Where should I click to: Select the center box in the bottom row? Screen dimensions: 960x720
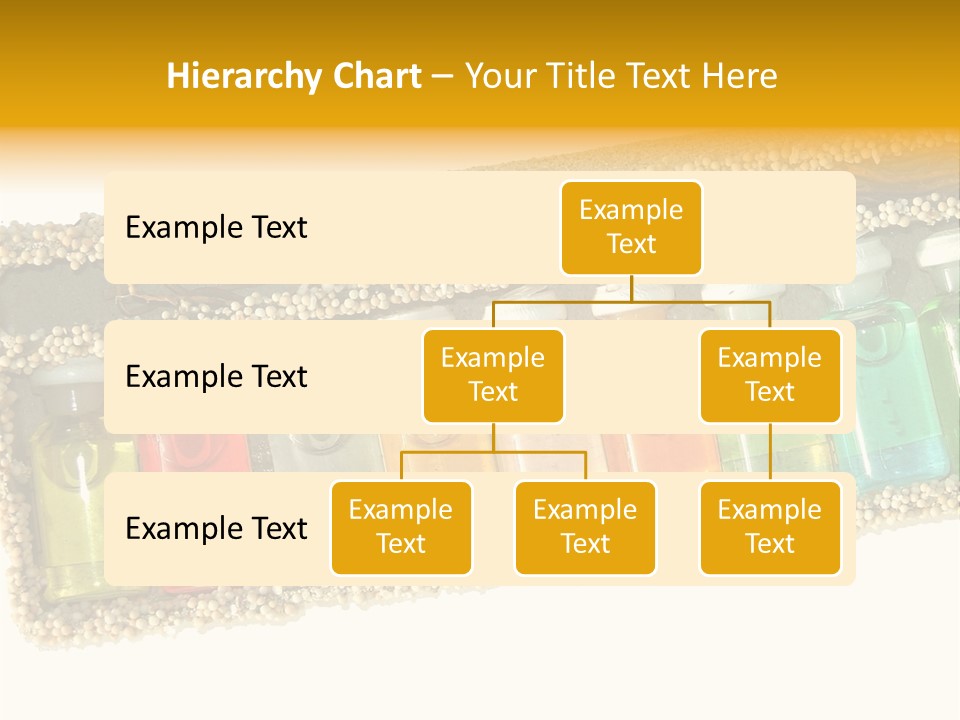pos(585,527)
